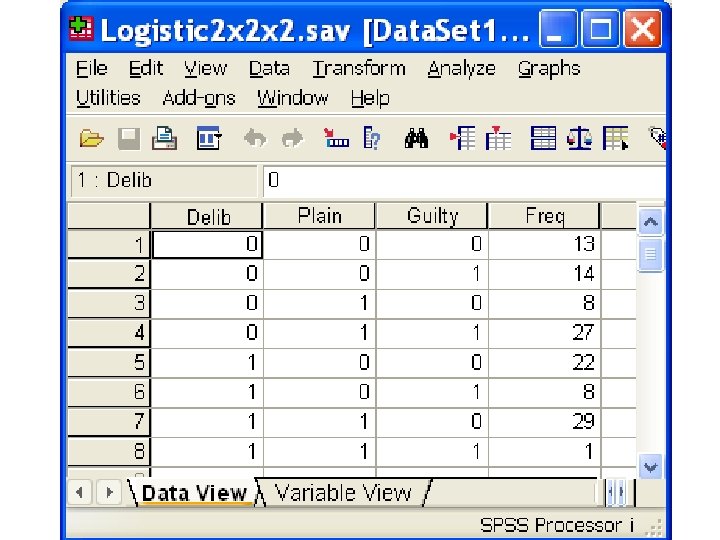Switch to the Variable View tab
This screenshot has height=540, width=720.
pyautogui.click(x=343, y=493)
